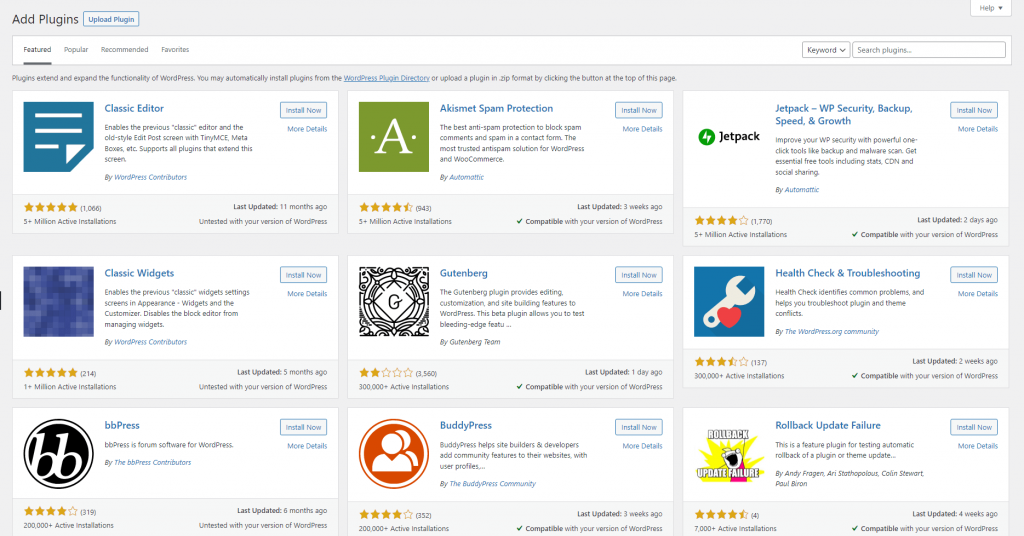Install the Rollback Update Failure plugin
1024x536 pixels.
tap(974, 427)
